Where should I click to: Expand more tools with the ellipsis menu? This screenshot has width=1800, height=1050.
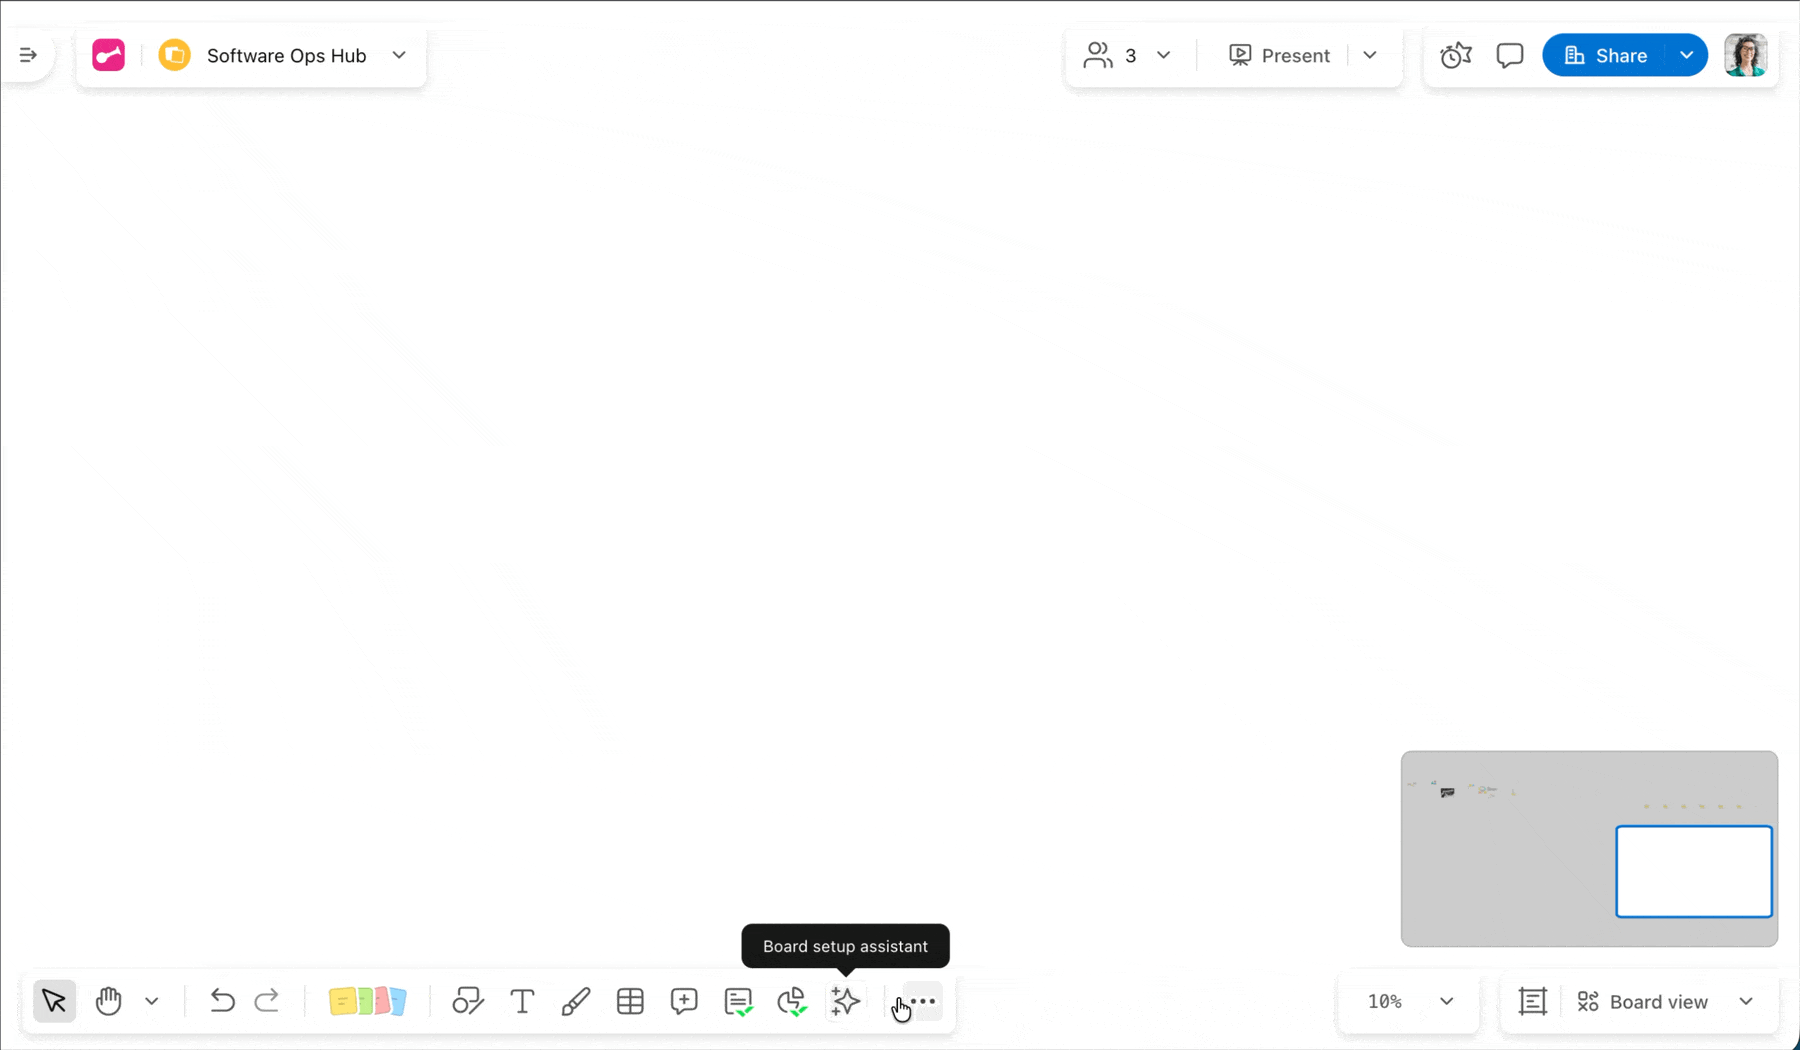click(921, 1001)
